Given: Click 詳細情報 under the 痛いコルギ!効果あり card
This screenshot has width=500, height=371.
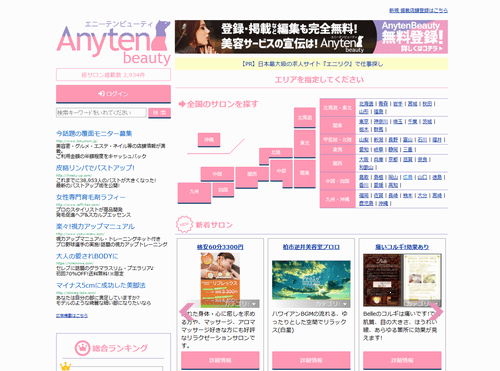Looking at the screenshot, I should tap(402, 360).
